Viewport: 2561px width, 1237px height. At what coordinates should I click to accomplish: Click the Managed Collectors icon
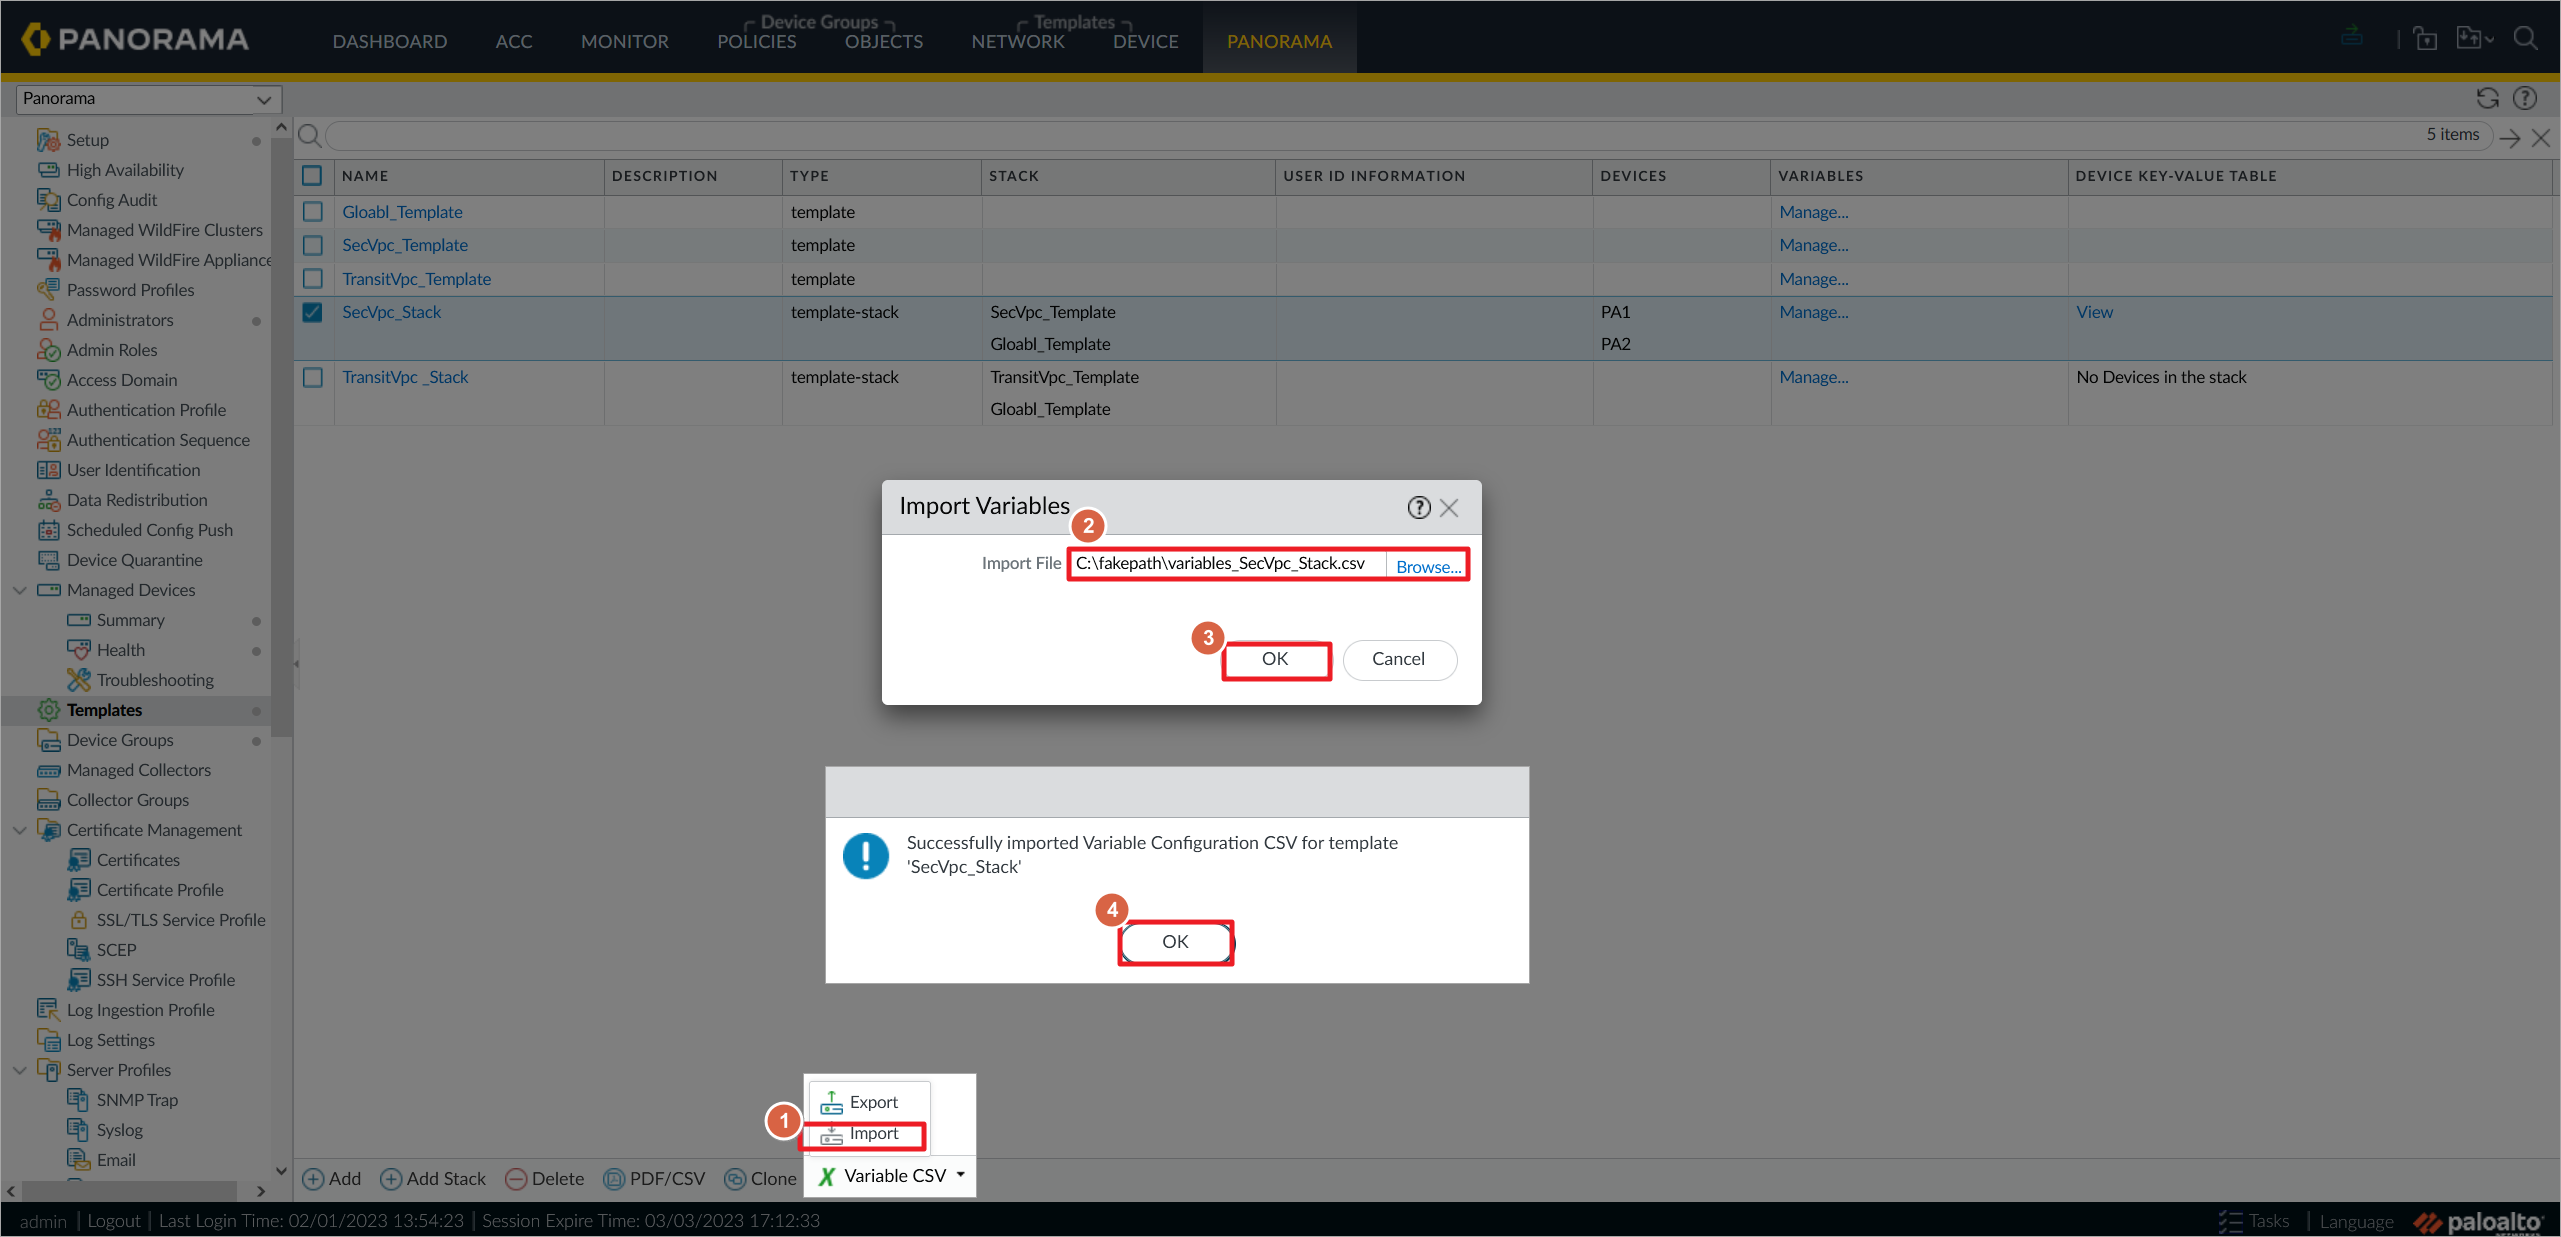coord(48,770)
